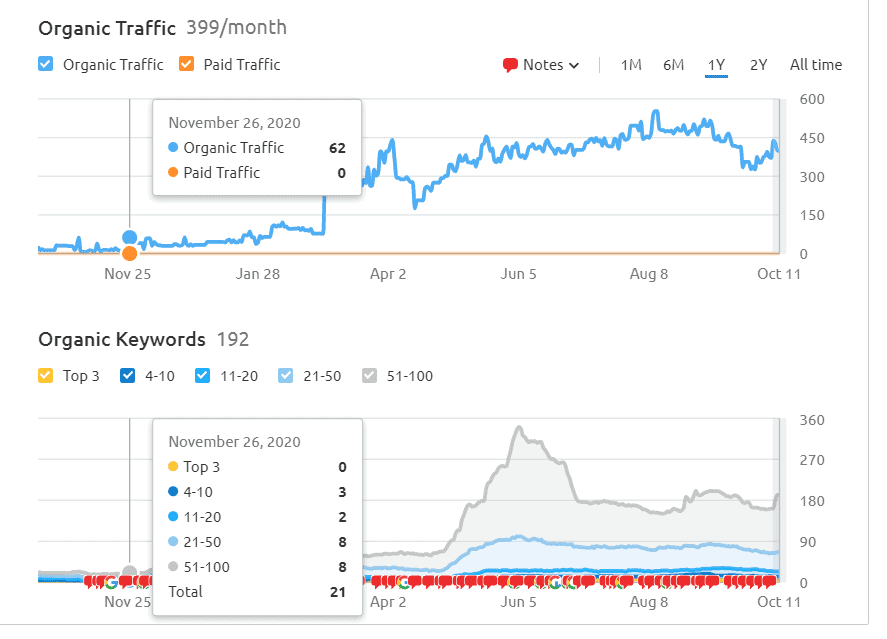This screenshot has height=639, width=887.
Task: Select the All time range
Action: click(816, 65)
